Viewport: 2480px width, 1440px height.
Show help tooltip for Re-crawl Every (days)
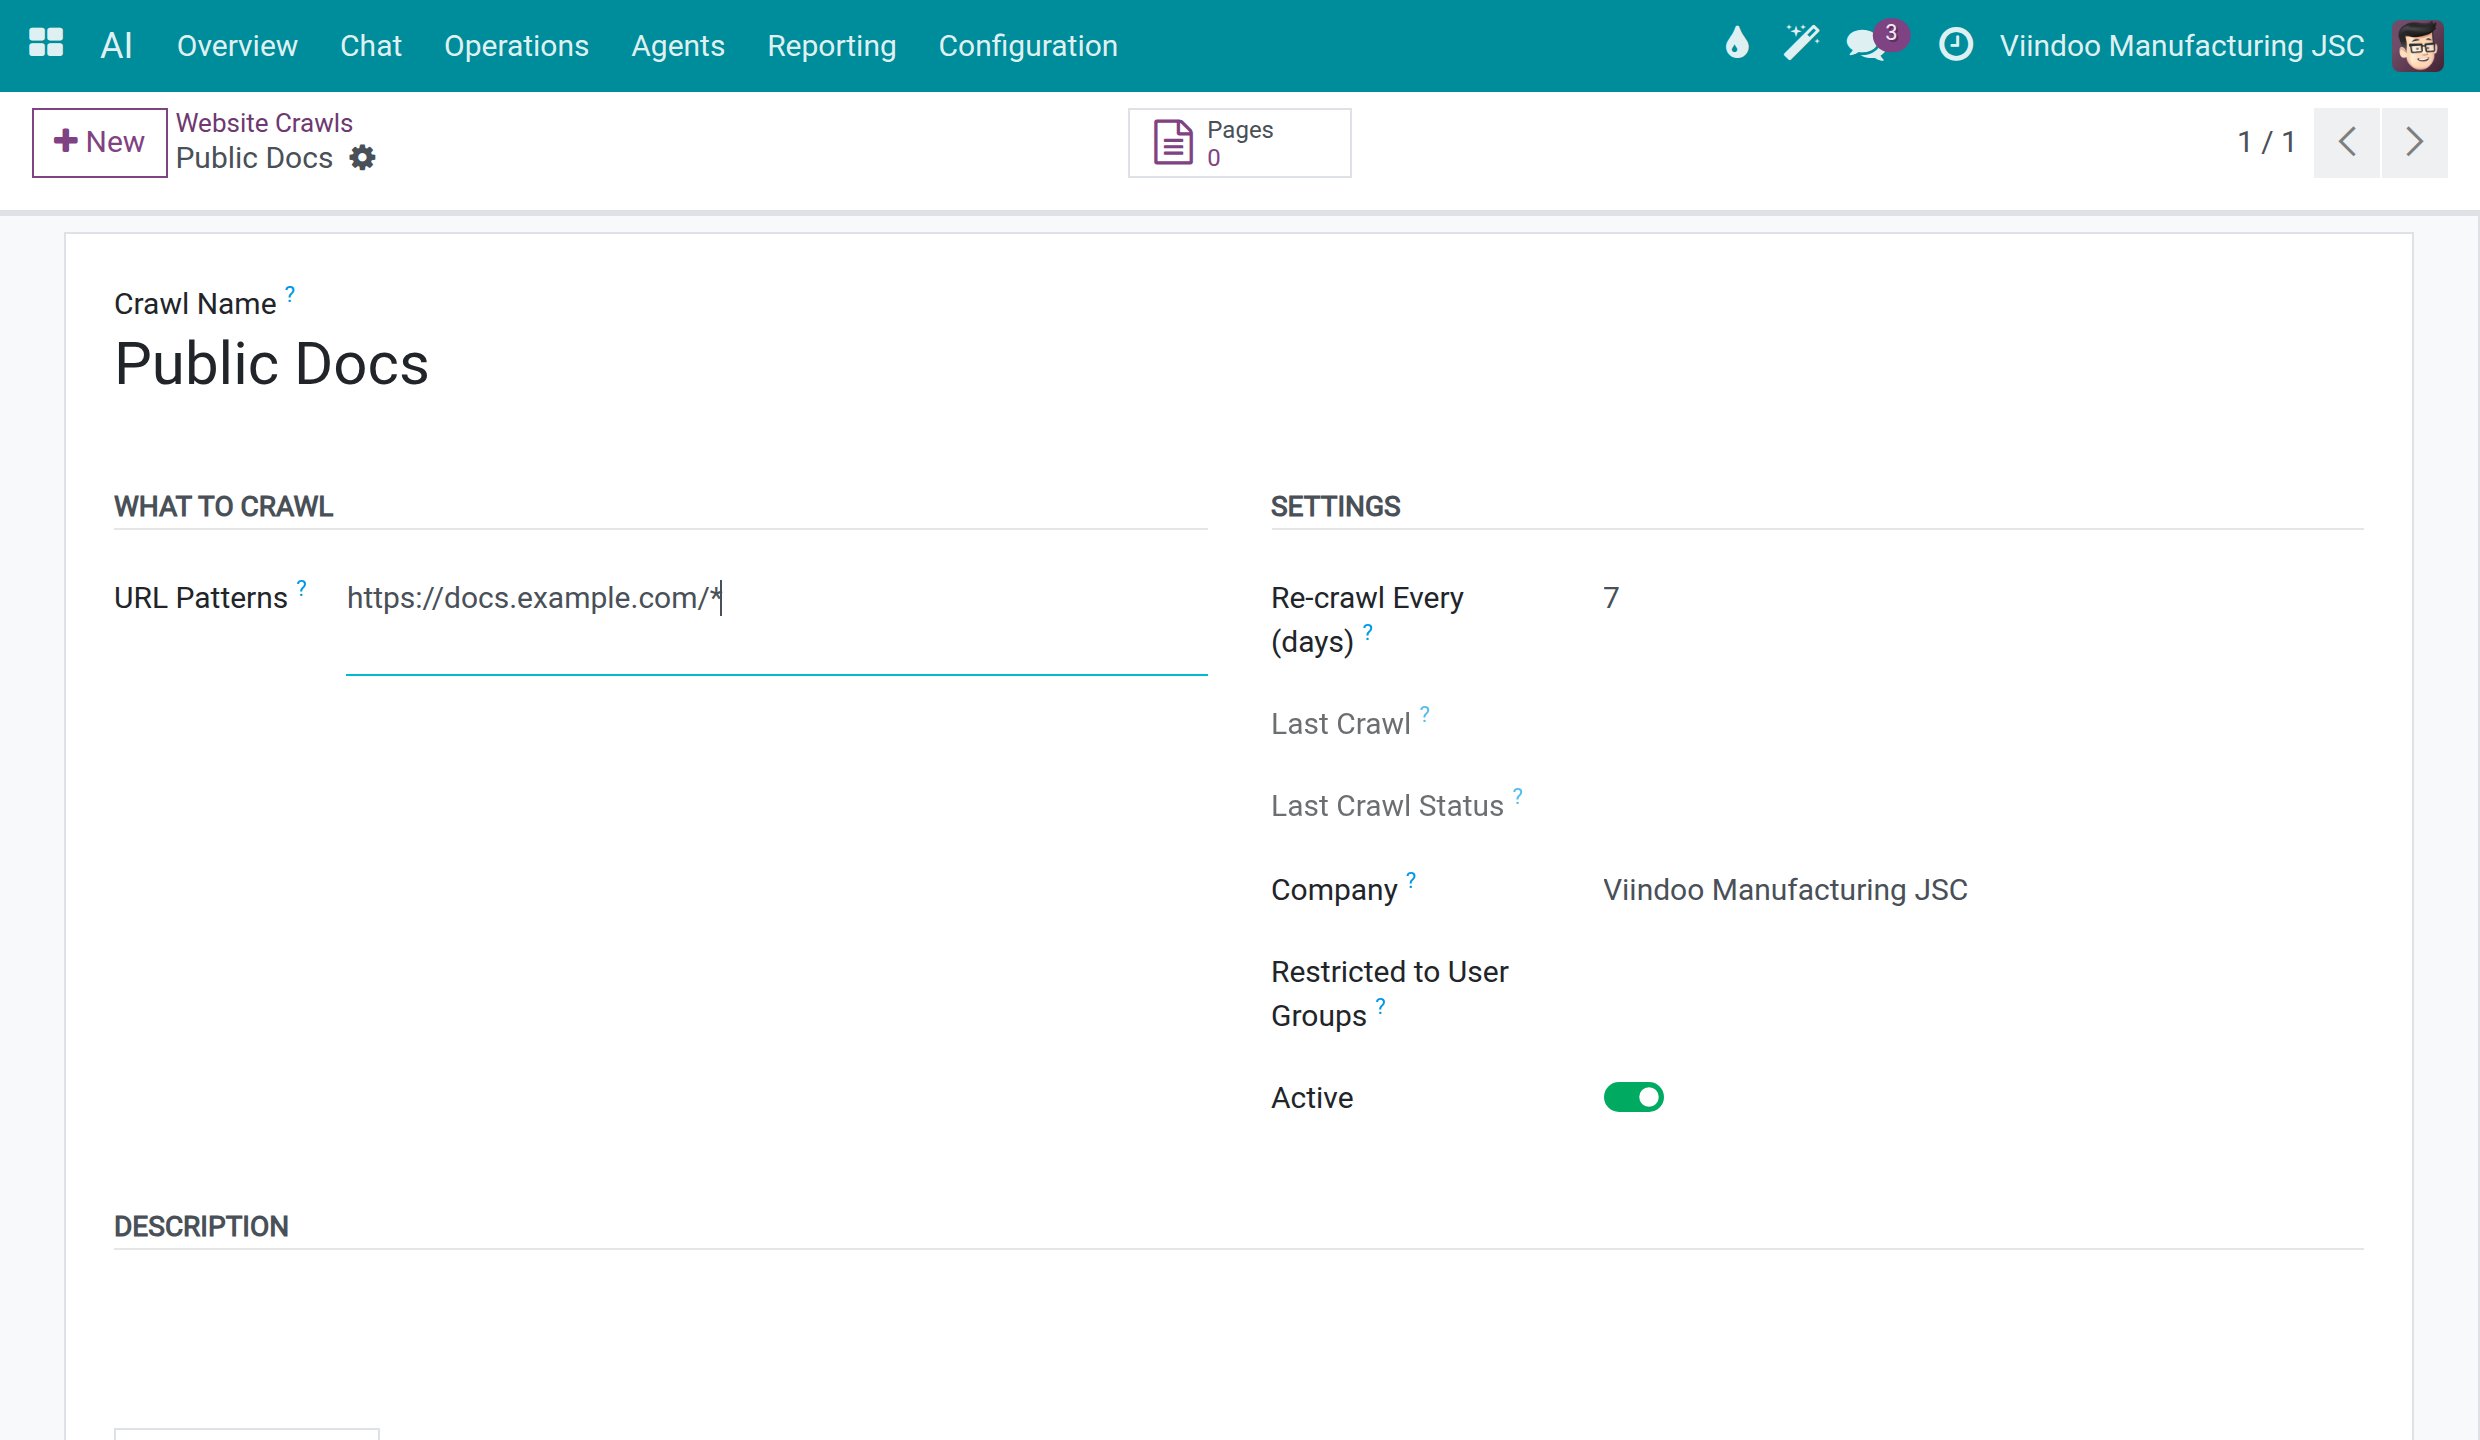pyautogui.click(x=1368, y=631)
